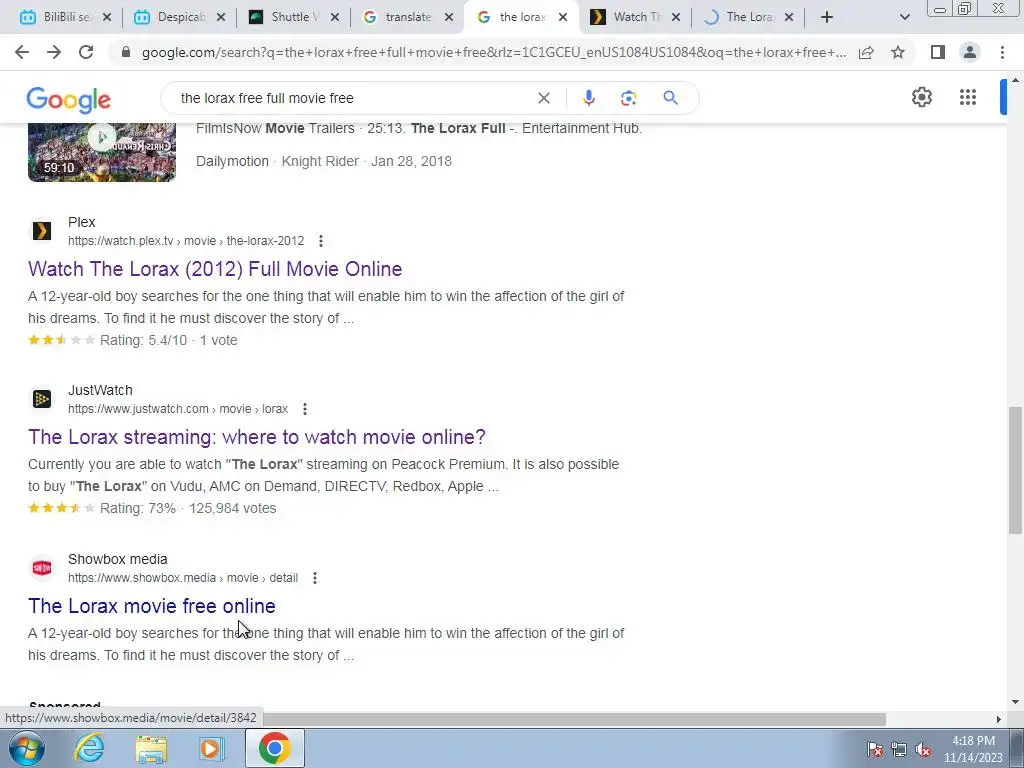Open Windows Media Player from taskbar

coord(211,748)
